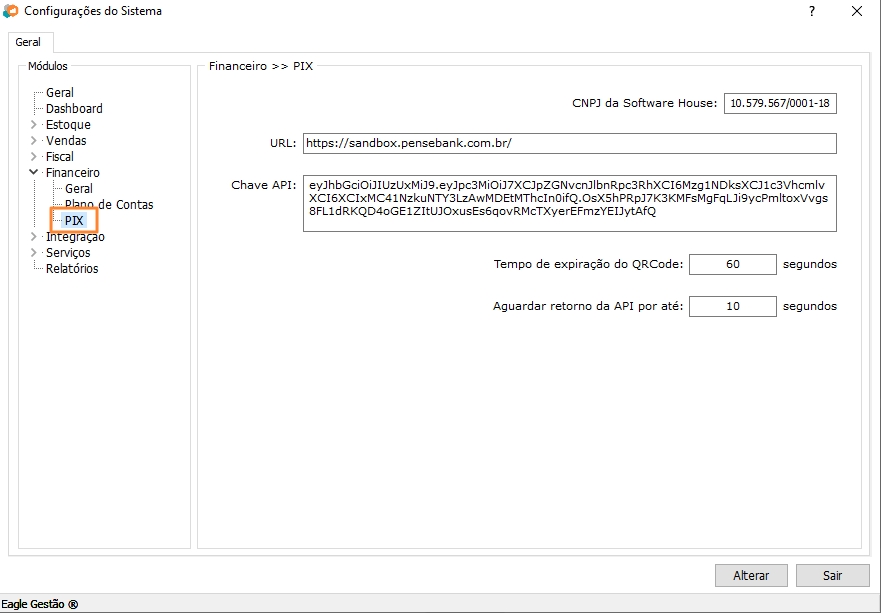881x613 pixels.
Task: Select Financeiro module label
Action: tap(72, 172)
